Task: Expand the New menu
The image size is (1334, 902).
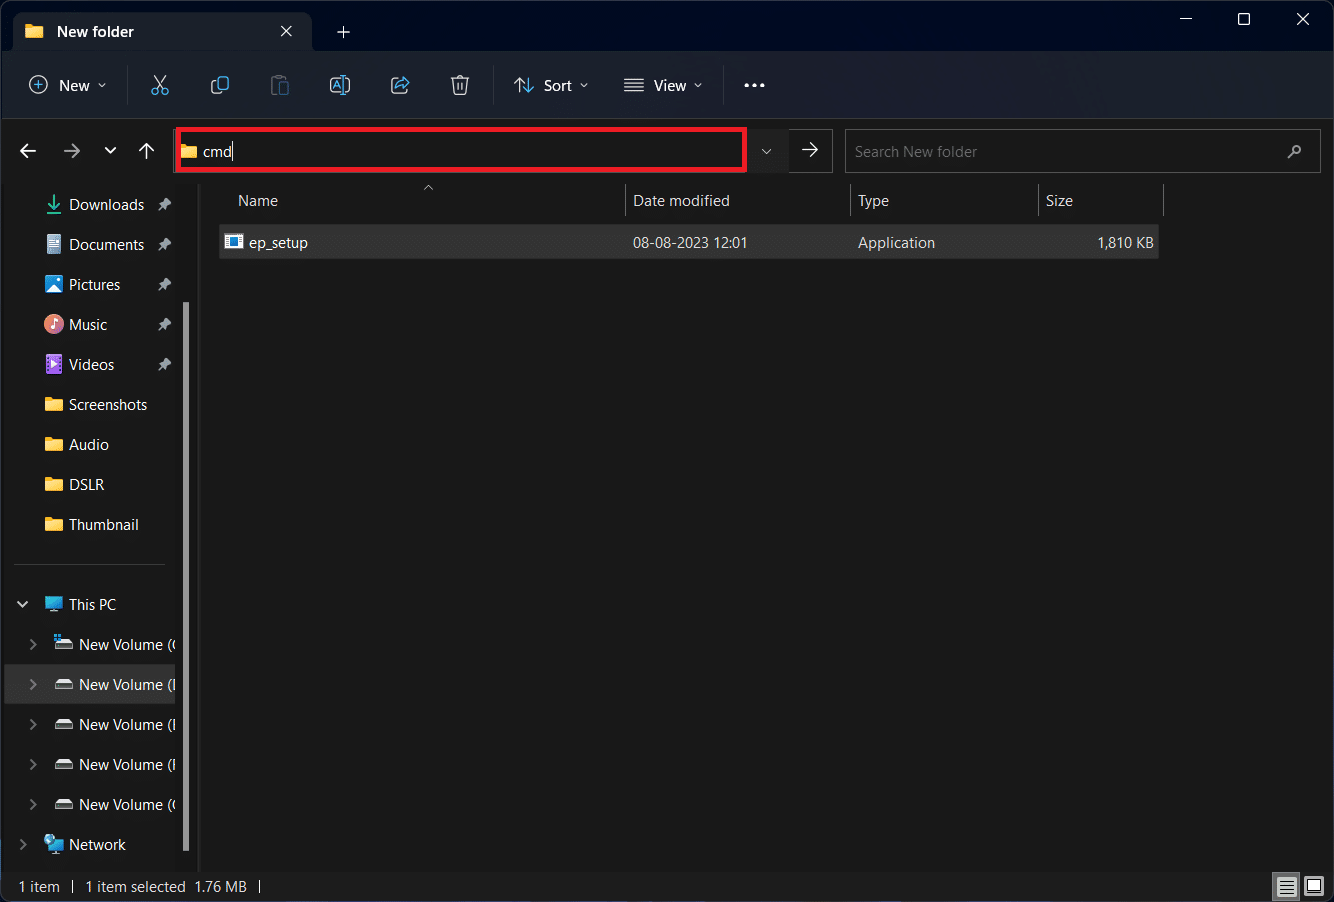Action: 67,85
